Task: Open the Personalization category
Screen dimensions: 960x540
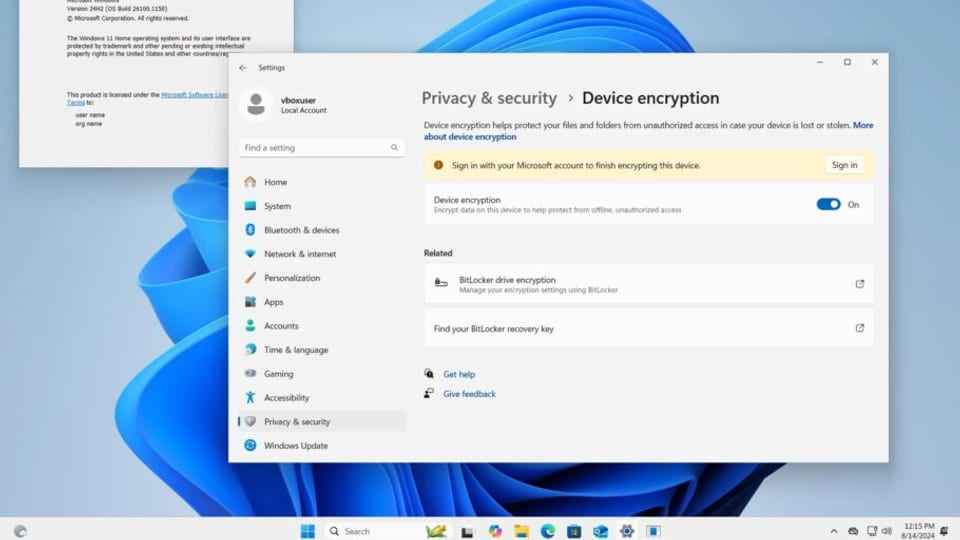Action: pyautogui.click(x=321, y=277)
